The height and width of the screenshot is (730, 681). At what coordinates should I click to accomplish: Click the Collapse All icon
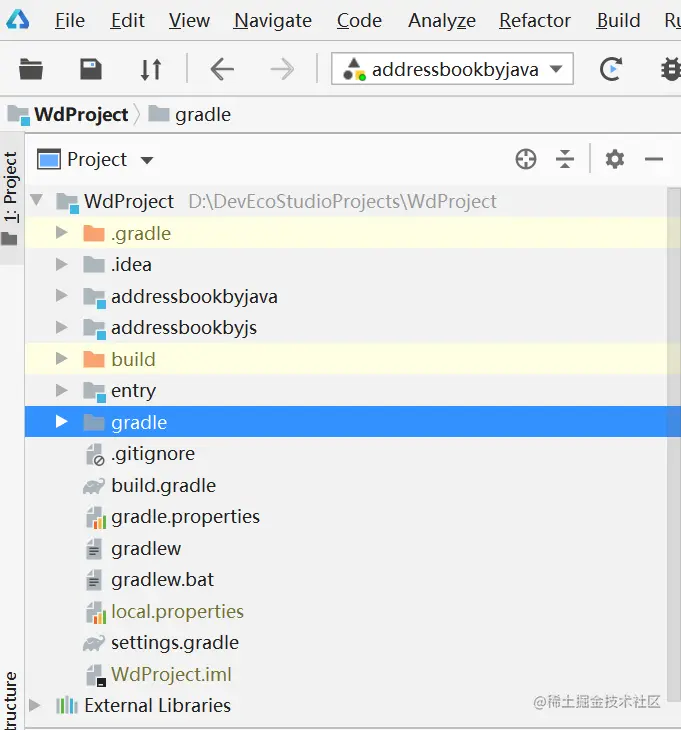565,159
